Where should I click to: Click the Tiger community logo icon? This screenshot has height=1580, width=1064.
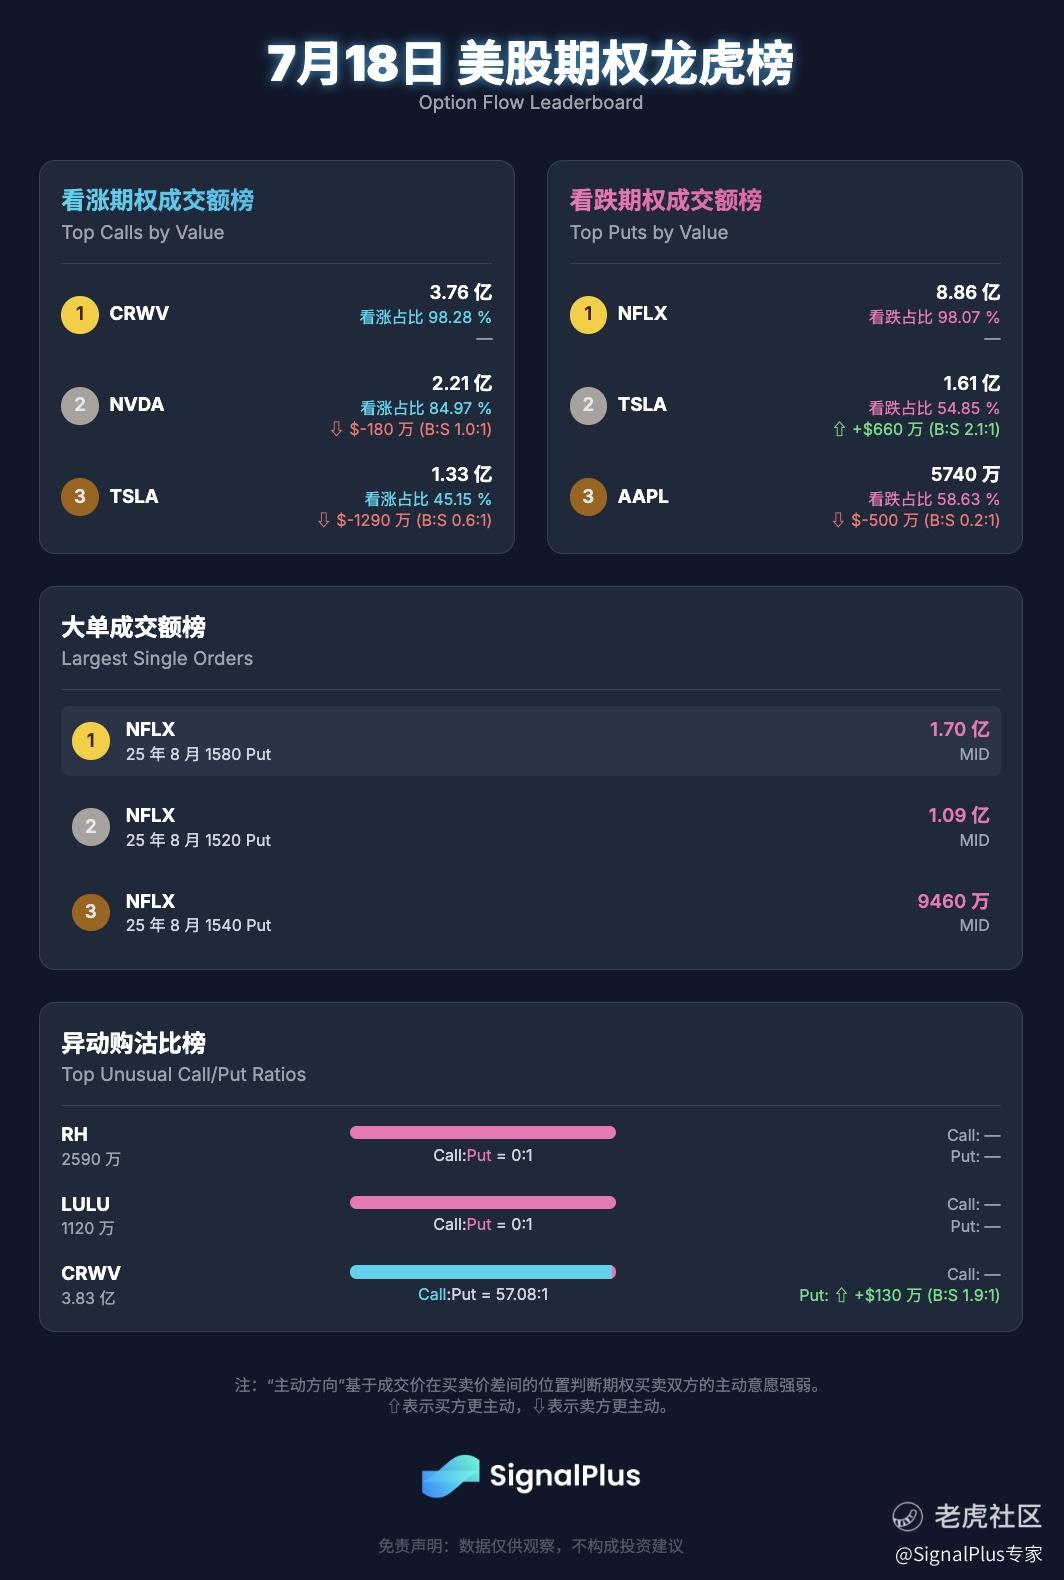(x=907, y=1517)
